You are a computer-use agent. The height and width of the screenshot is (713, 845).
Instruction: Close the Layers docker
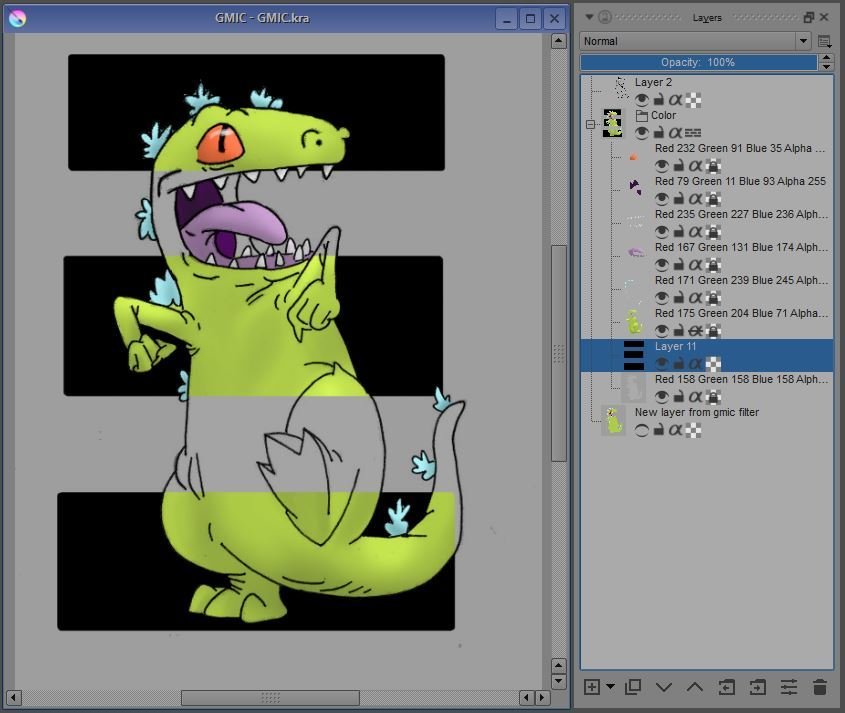(823, 17)
